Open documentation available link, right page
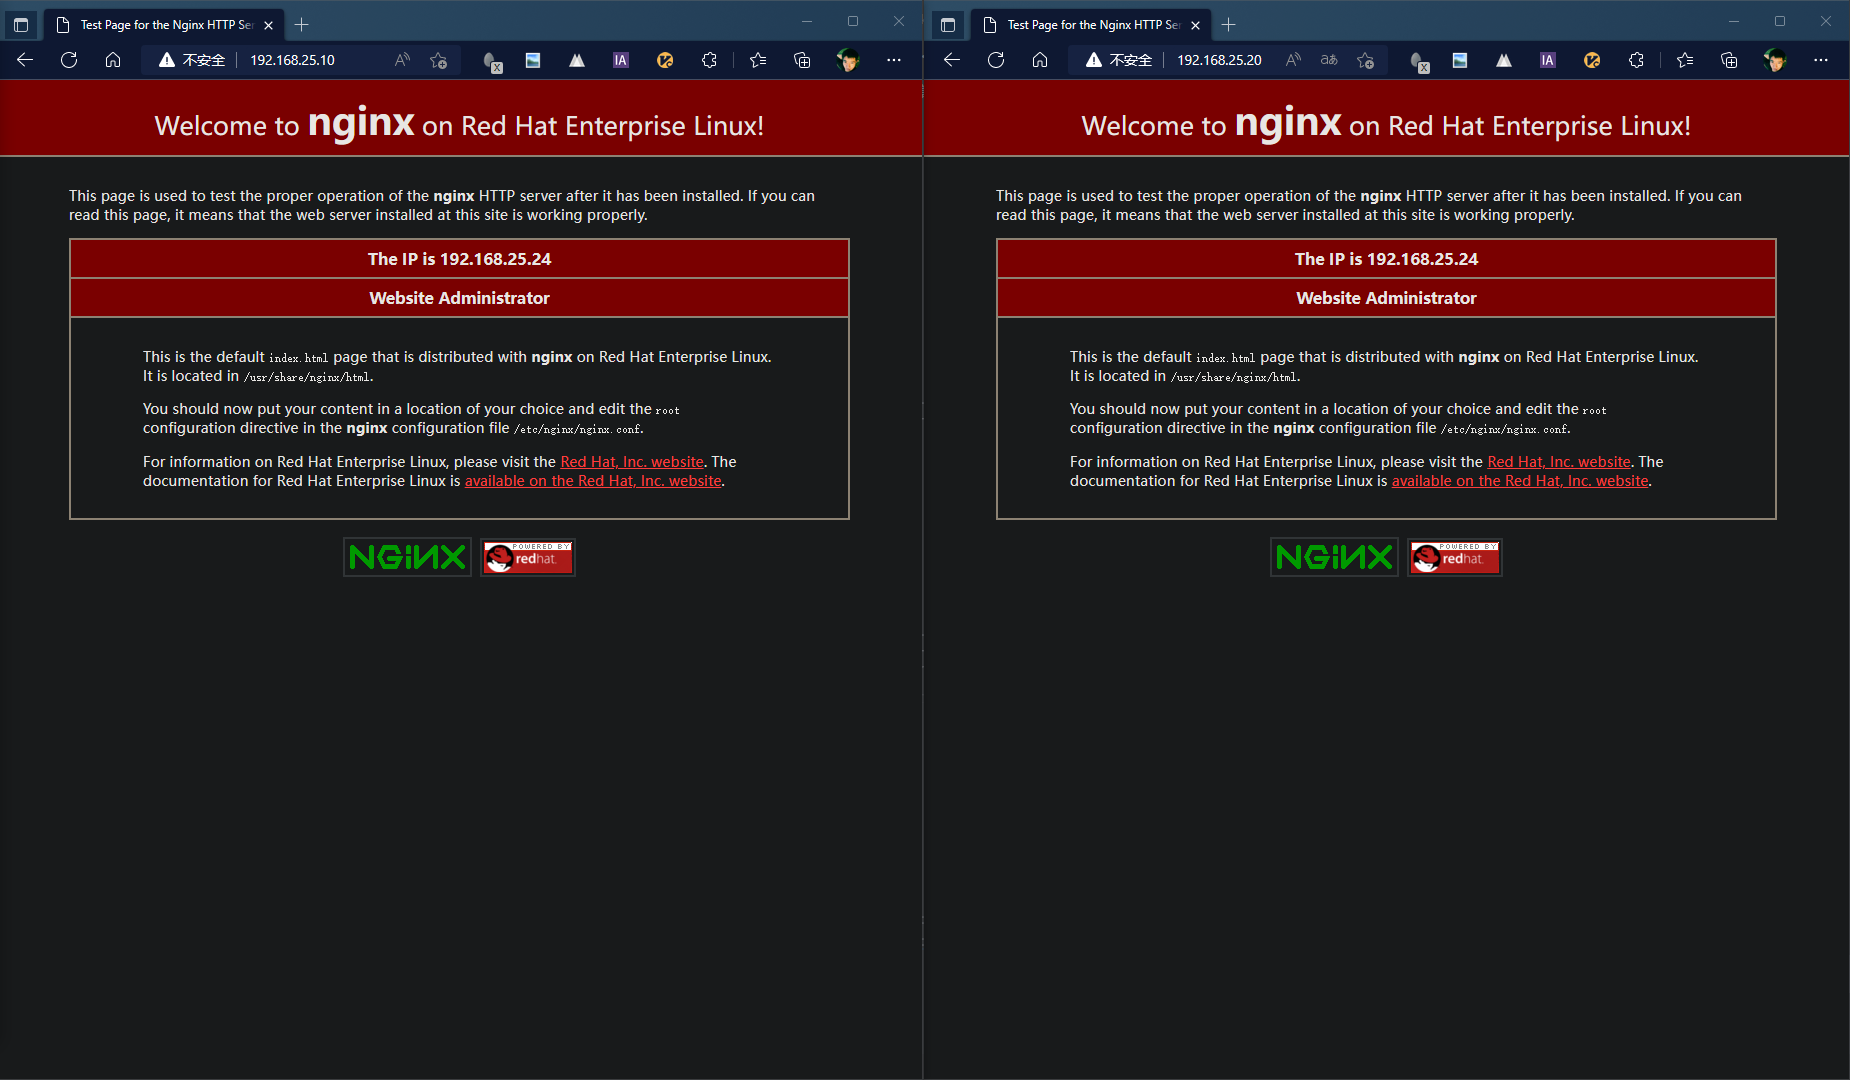 coord(1520,481)
